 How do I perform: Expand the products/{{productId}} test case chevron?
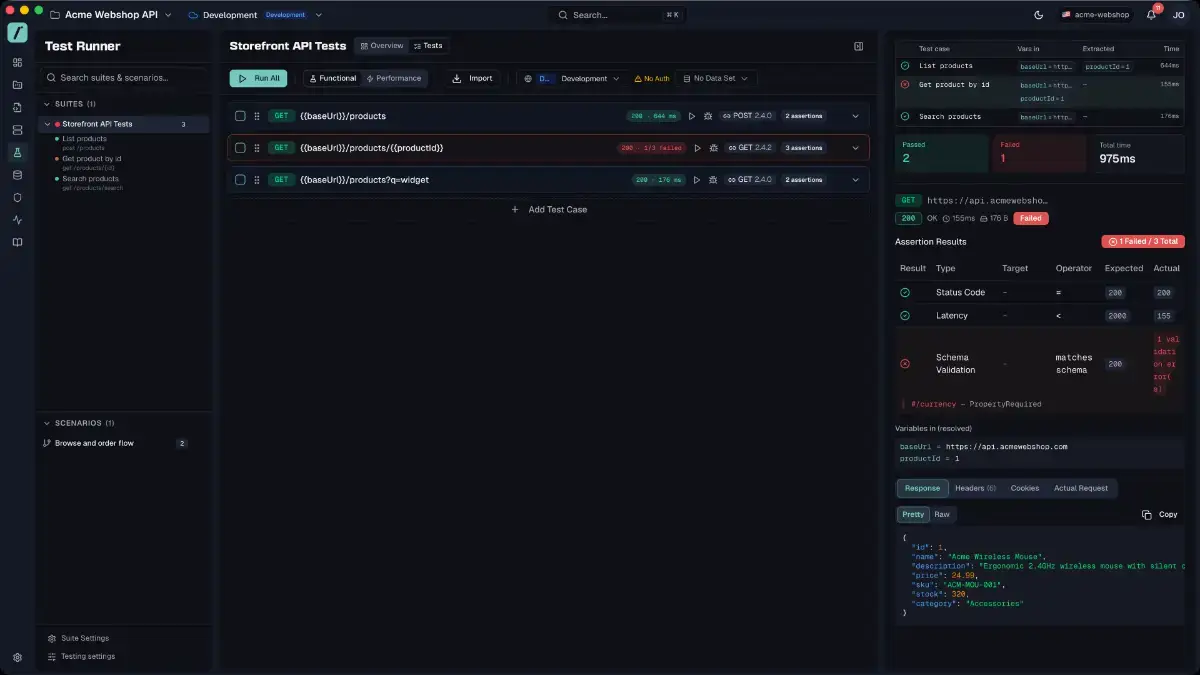click(x=855, y=148)
